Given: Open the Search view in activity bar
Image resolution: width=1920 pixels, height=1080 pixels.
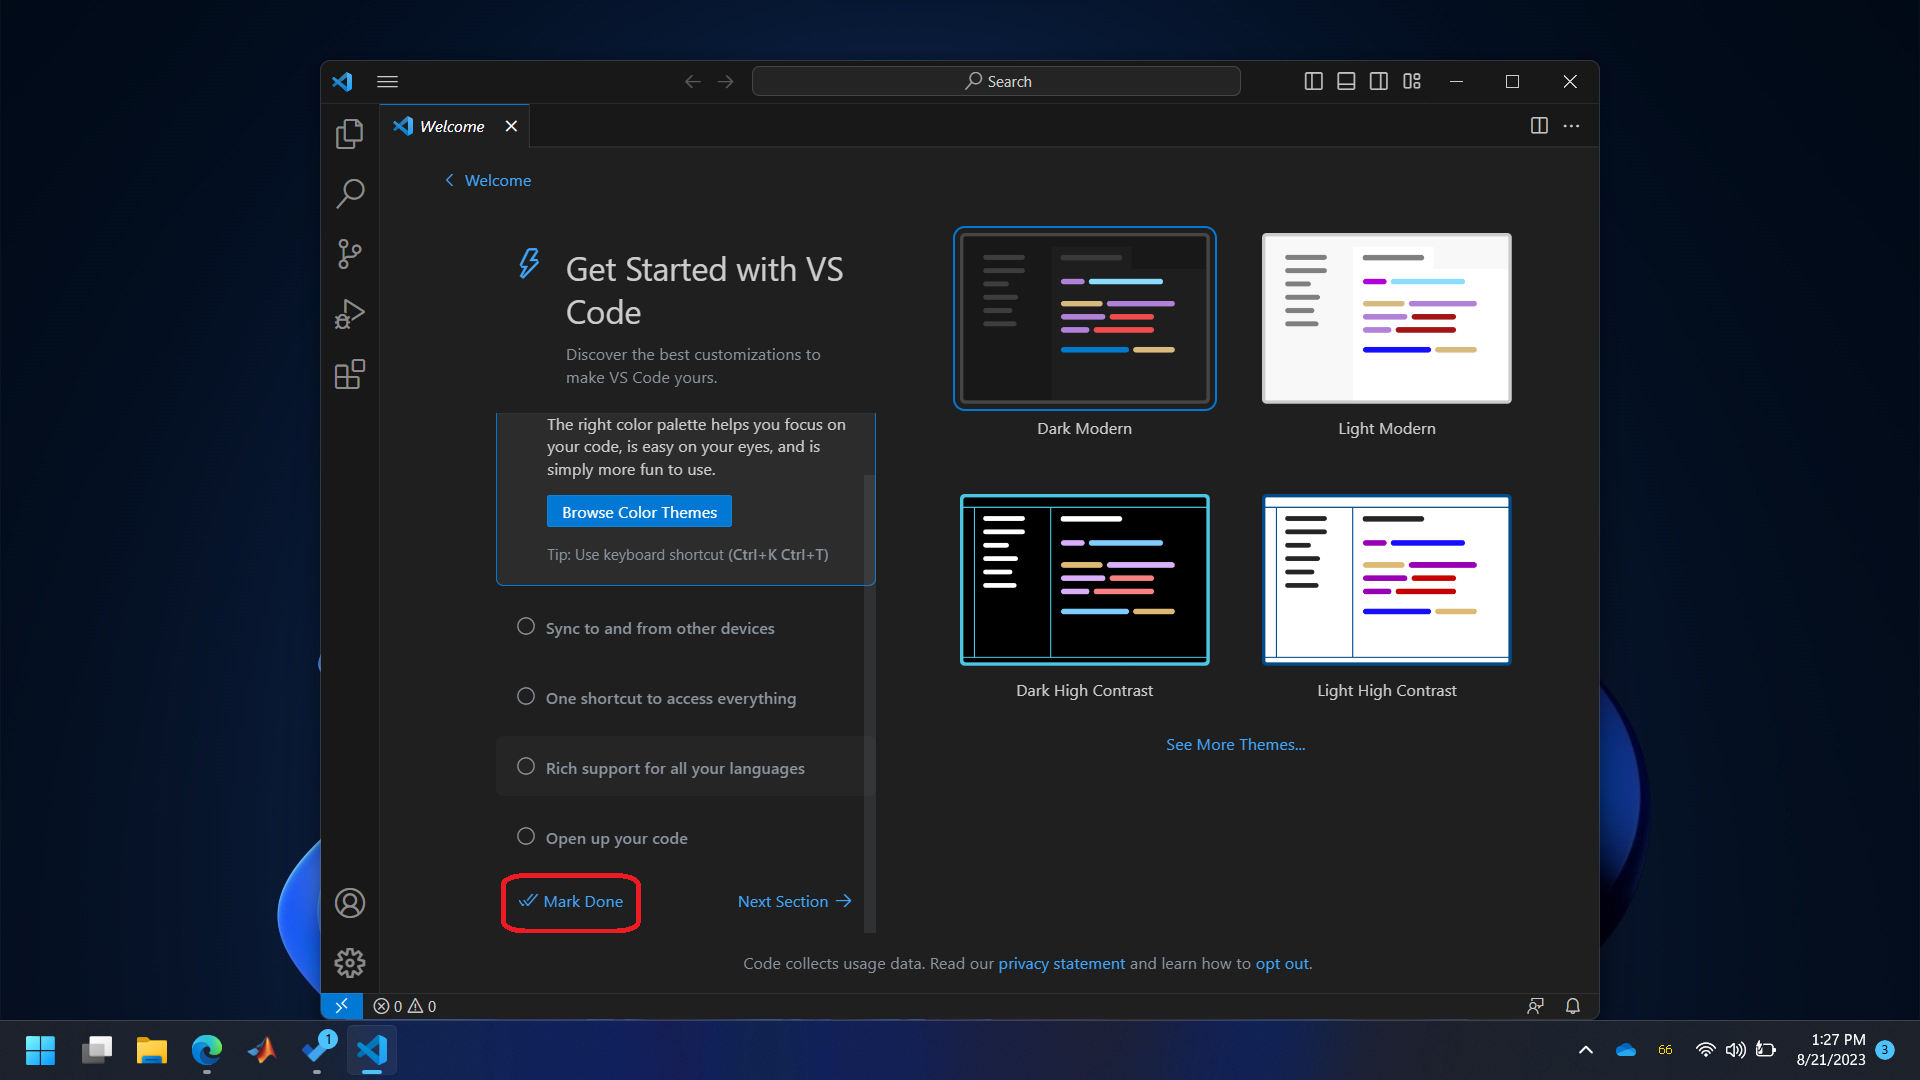Looking at the screenshot, I should point(349,193).
